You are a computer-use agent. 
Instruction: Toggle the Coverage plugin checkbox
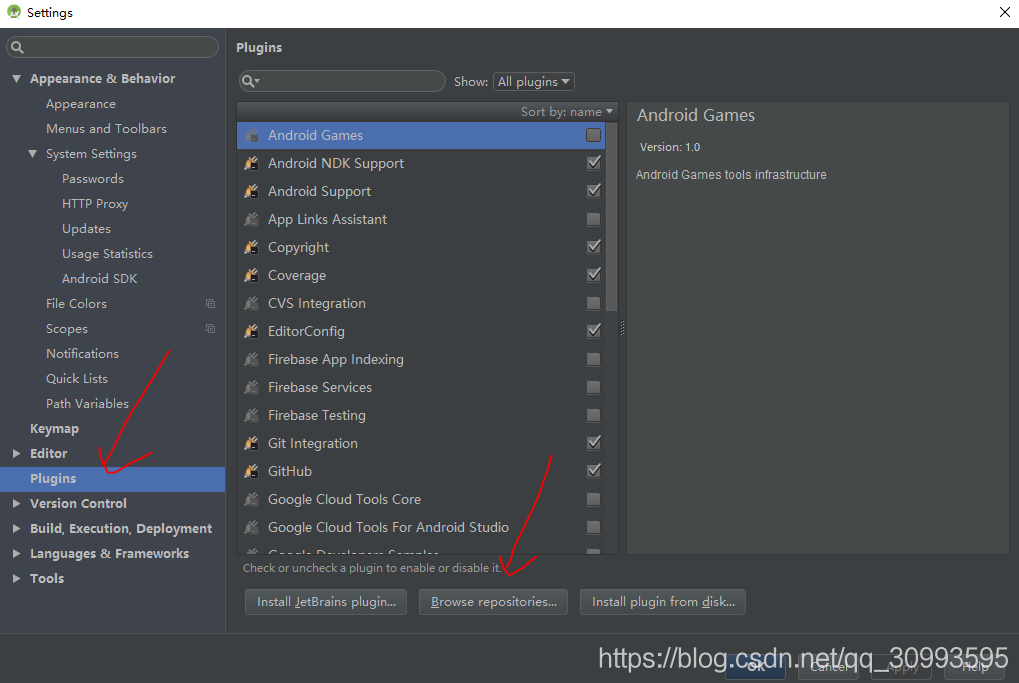(593, 274)
